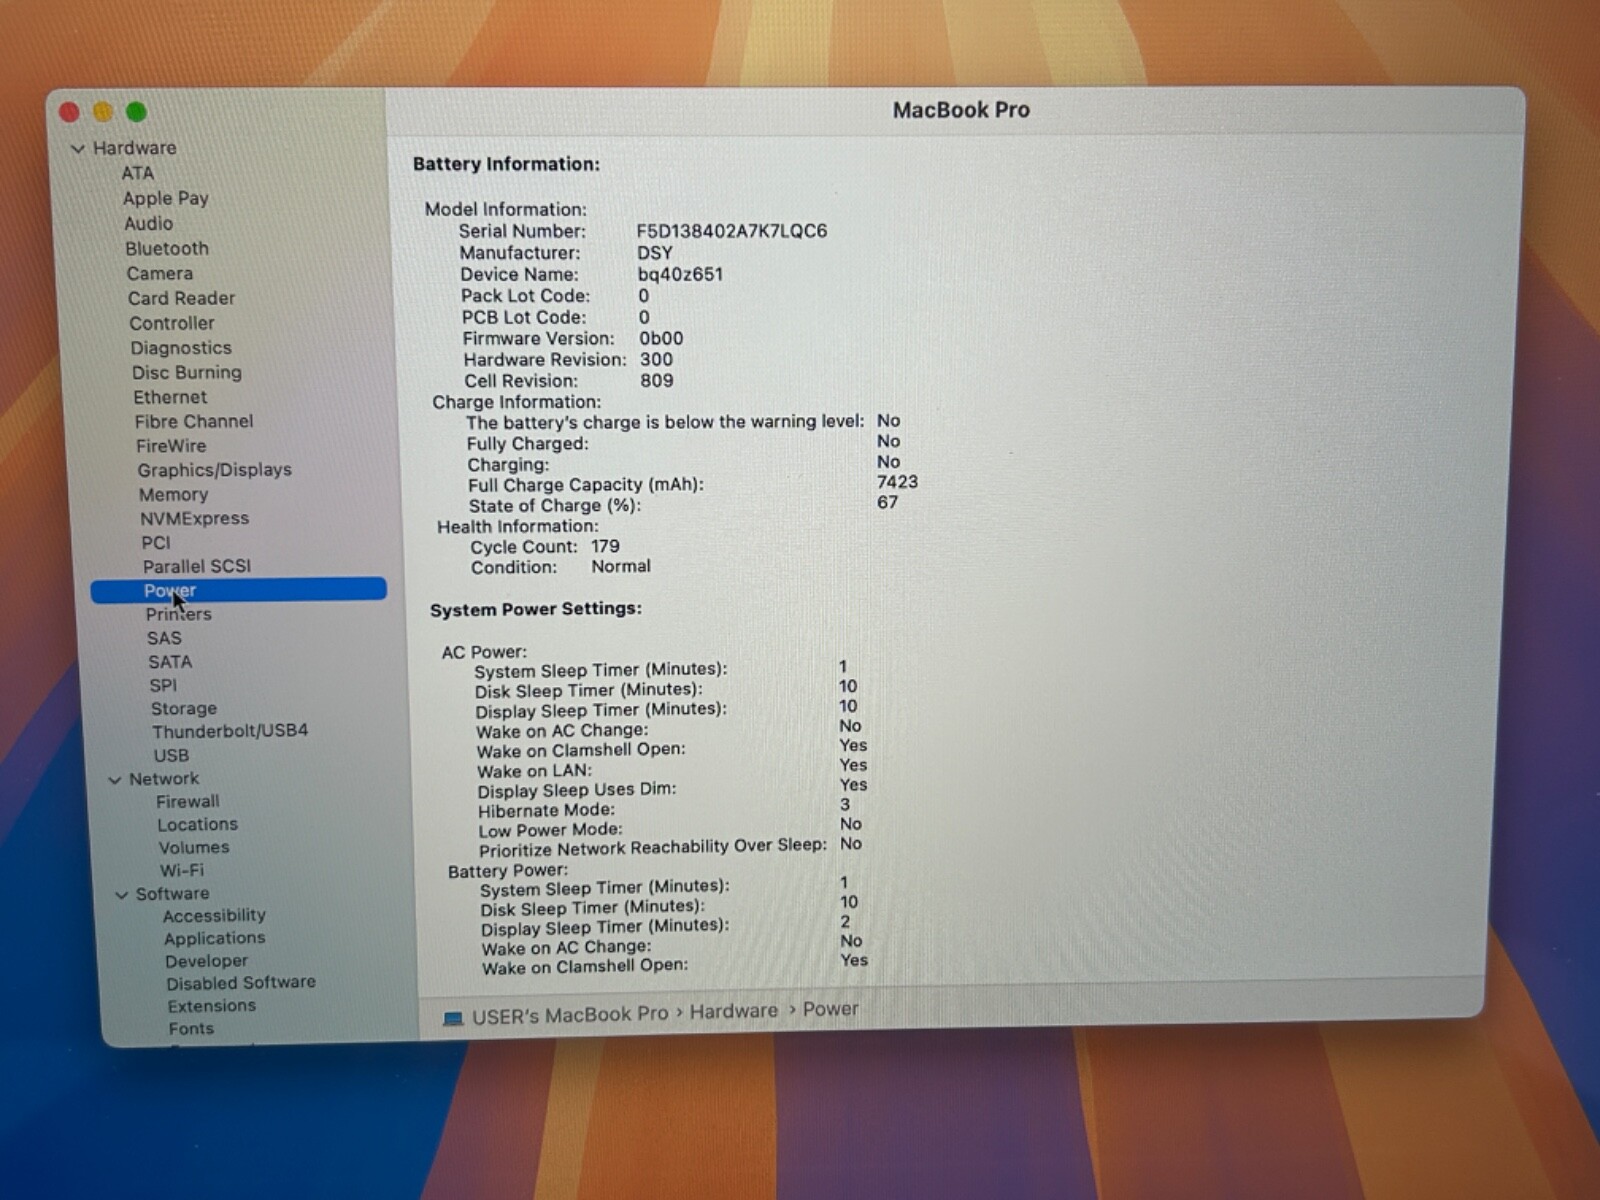Show Volumes under Network
Viewport: 1600px width, 1200px height.
194,847
